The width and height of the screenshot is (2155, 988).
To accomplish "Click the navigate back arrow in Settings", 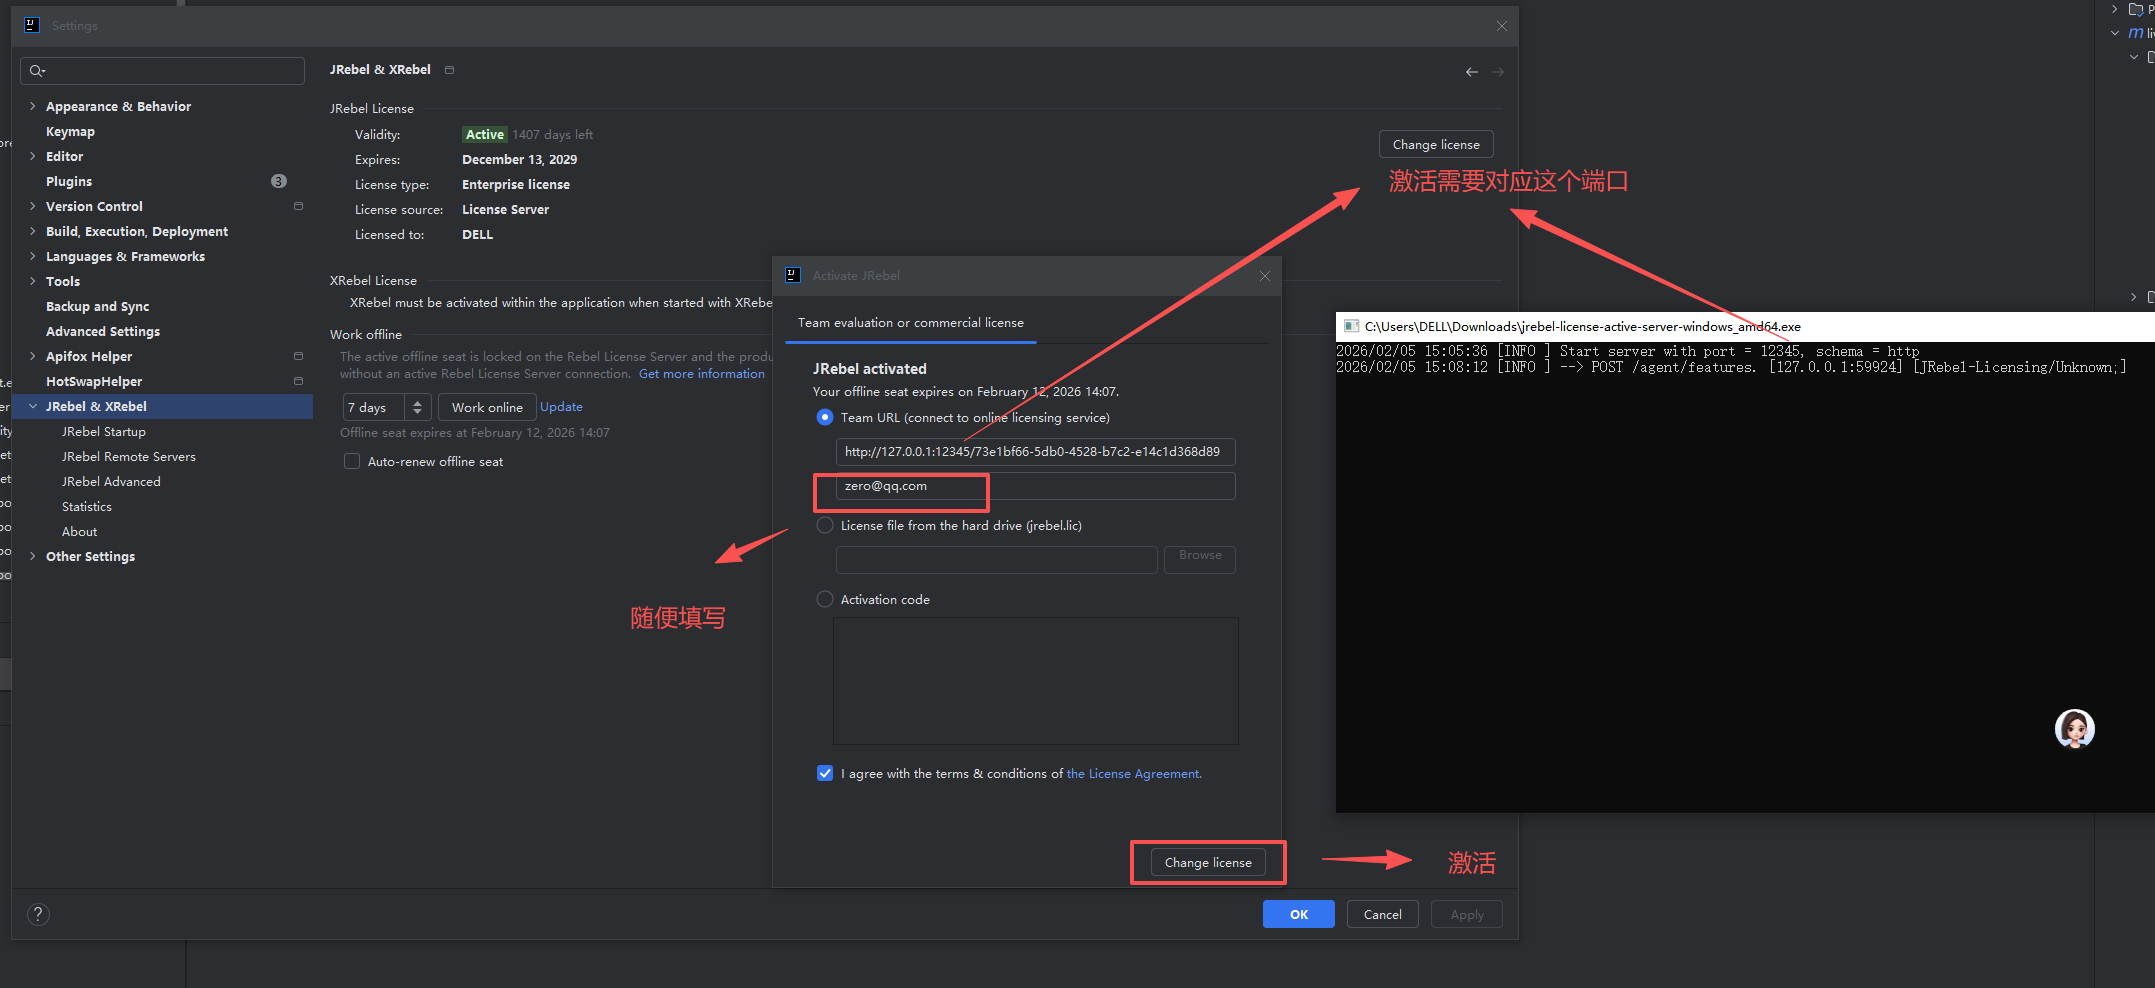I will pyautogui.click(x=1472, y=72).
